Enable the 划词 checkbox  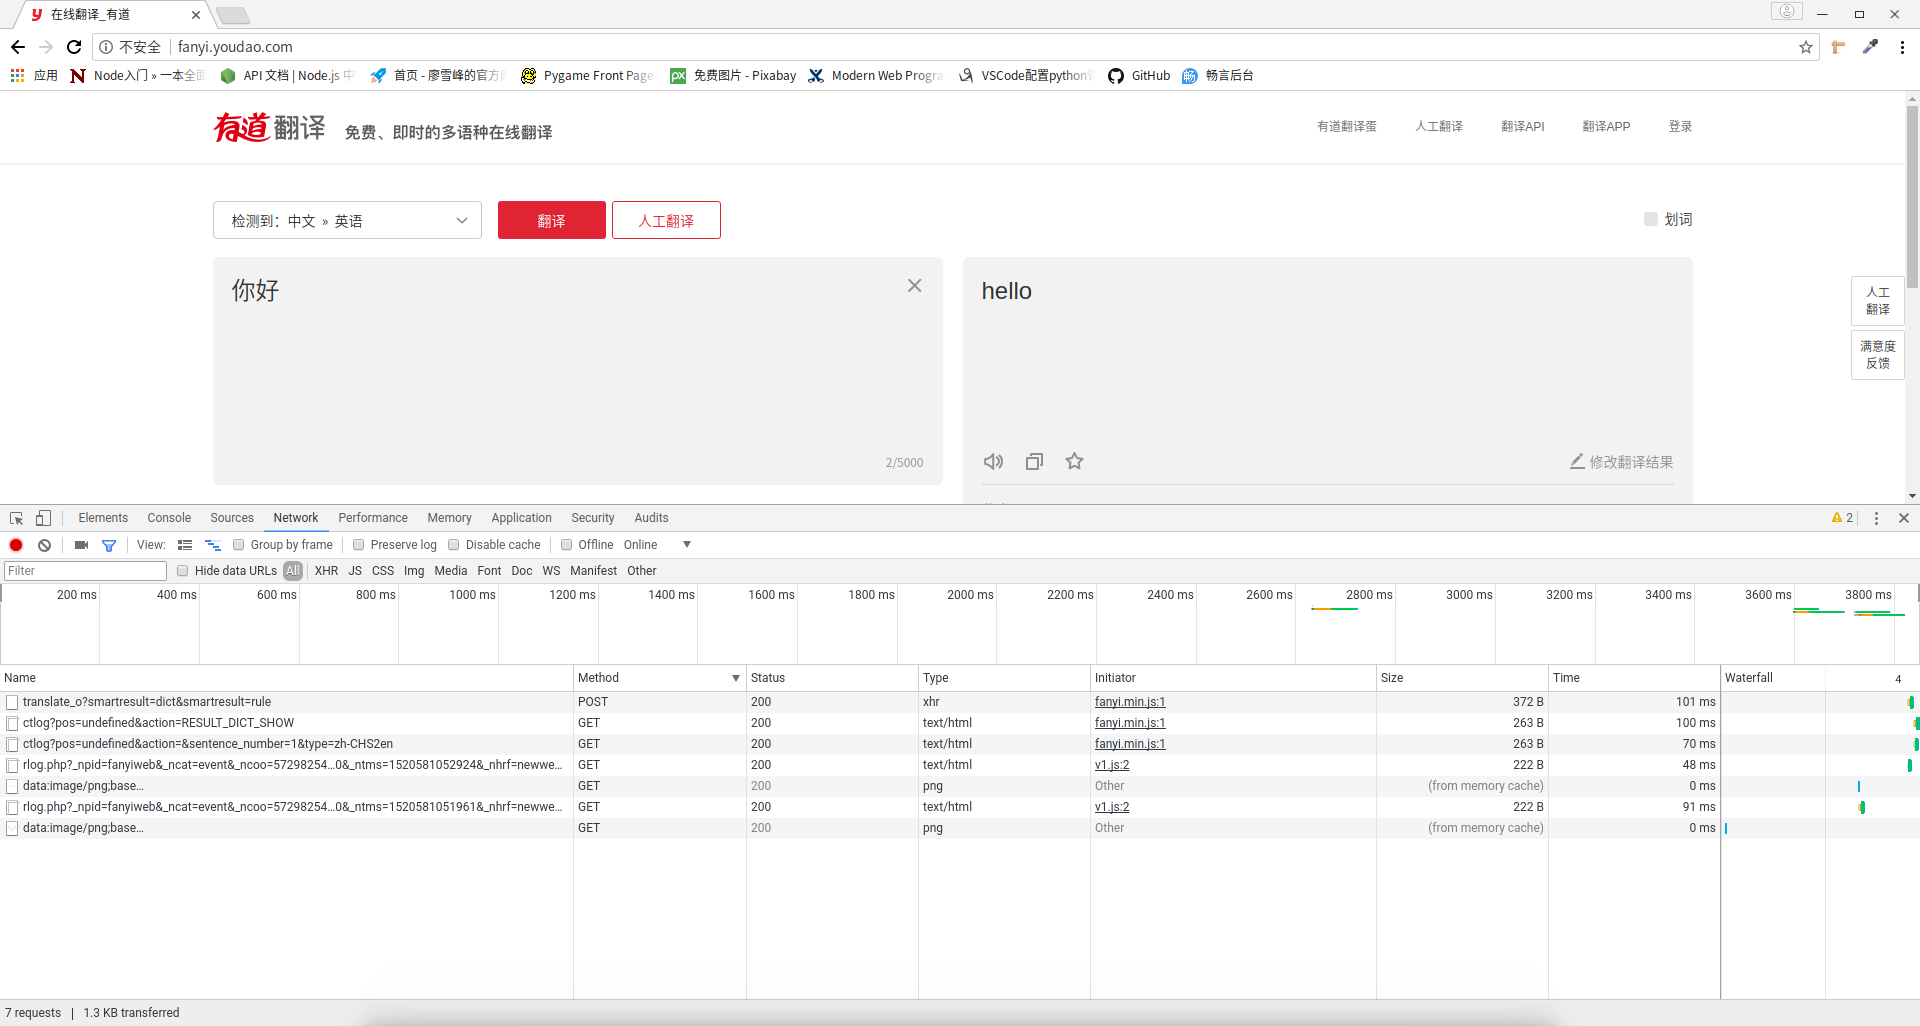(1651, 219)
